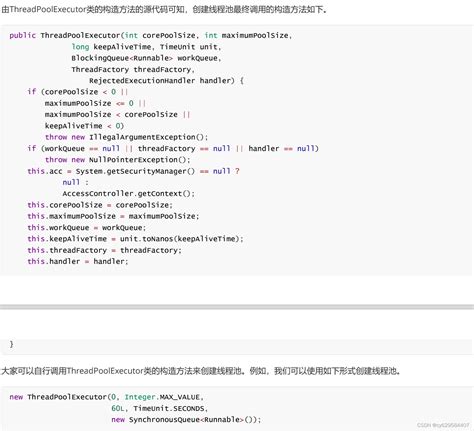This screenshot has width=474, height=431.
Task: Click the CSDN watermark in bottom corner
Action: point(443,425)
